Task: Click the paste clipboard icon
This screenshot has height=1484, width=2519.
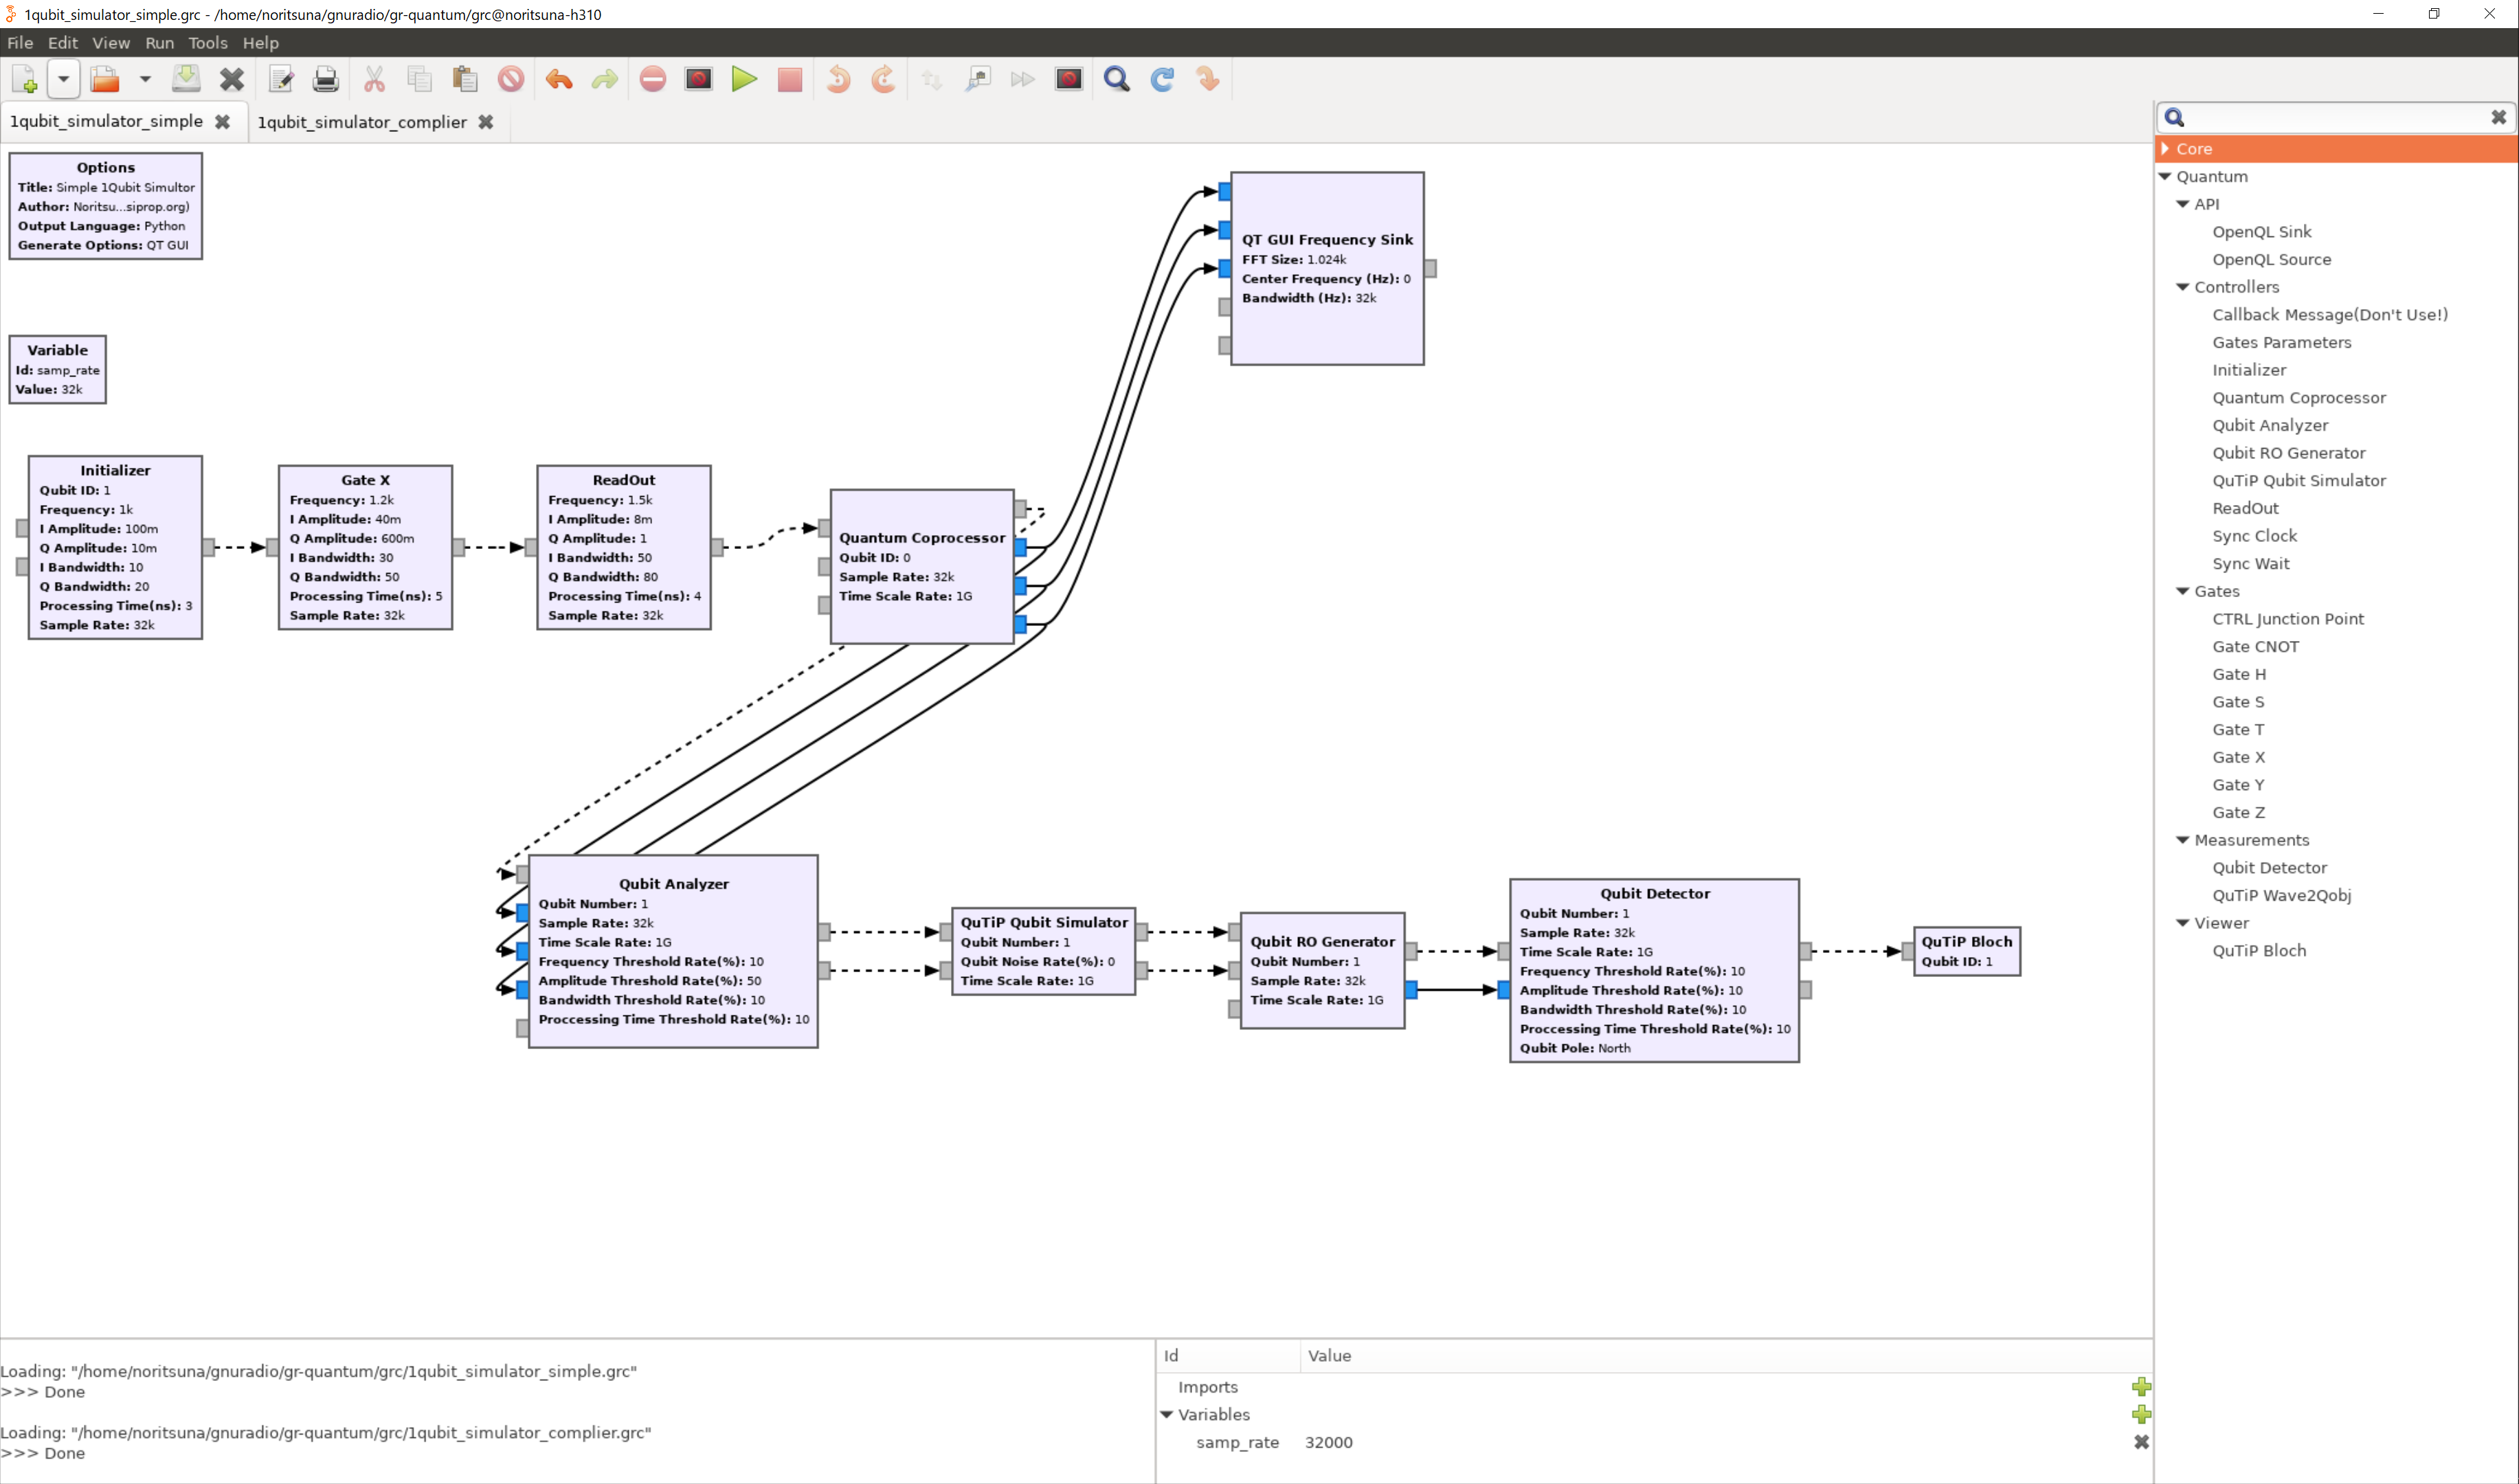Action: pos(464,79)
